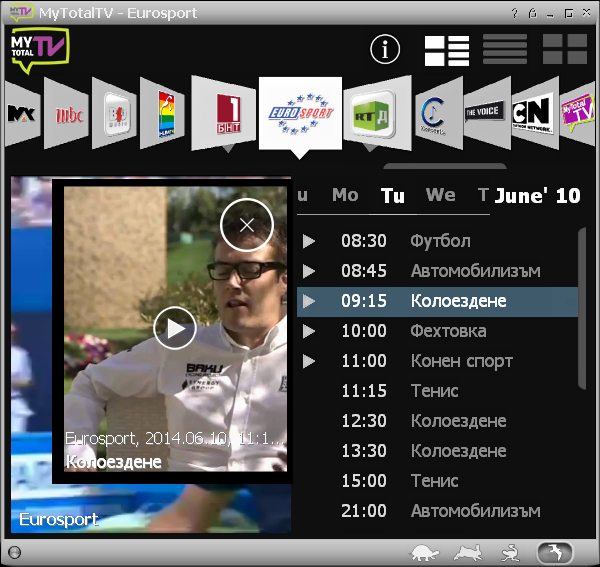Image resolution: width=600 pixels, height=567 pixels.
Task: Select the 09:15 Колоездене program
Action: 437,301
